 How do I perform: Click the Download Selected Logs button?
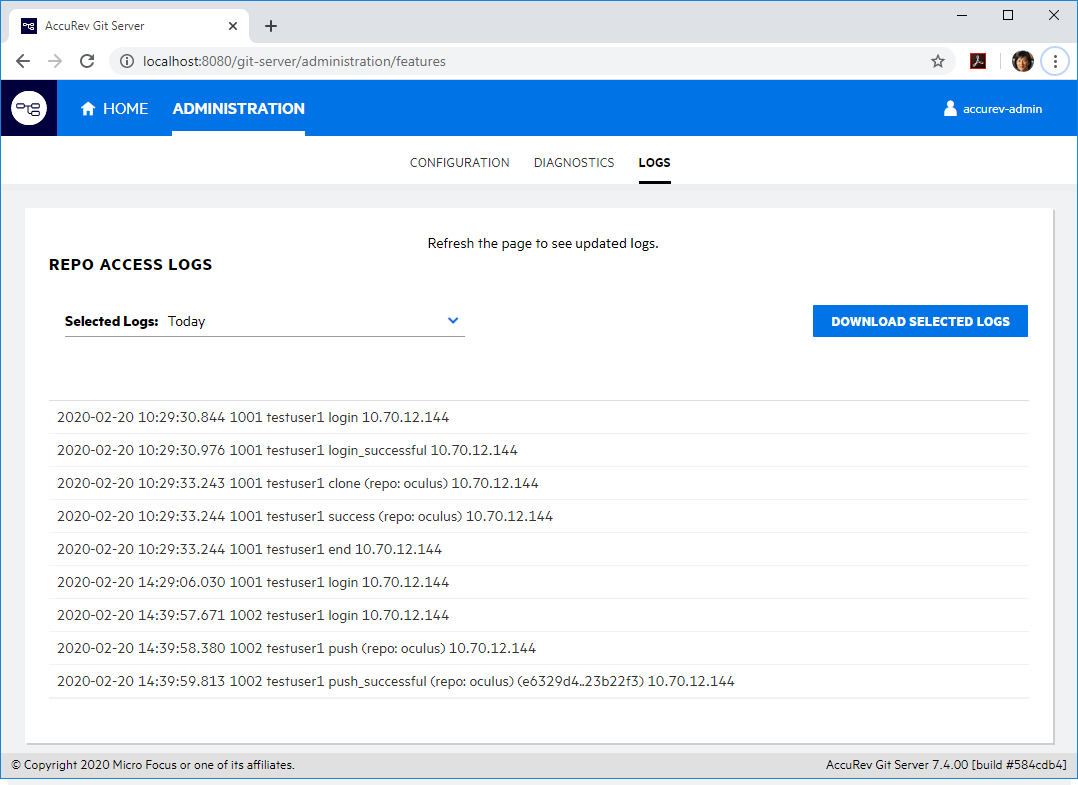click(920, 321)
